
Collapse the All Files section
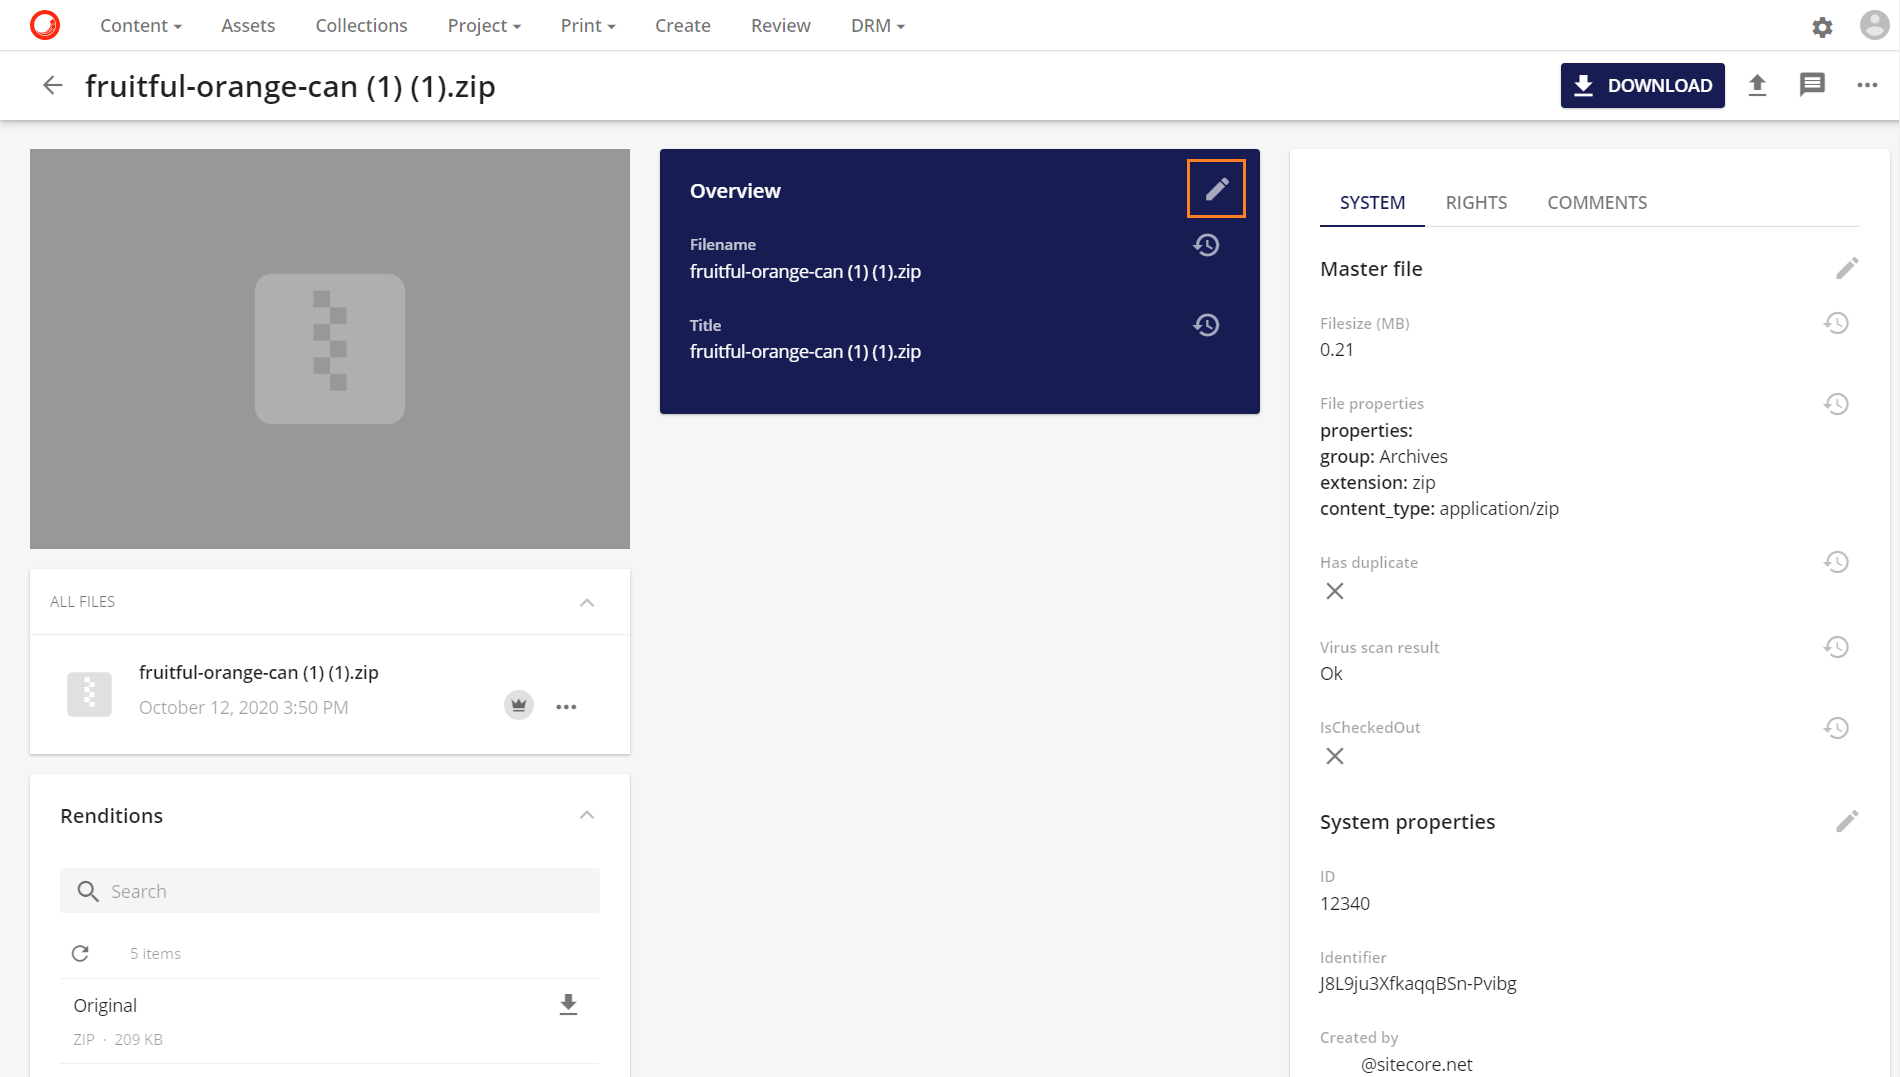point(587,602)
